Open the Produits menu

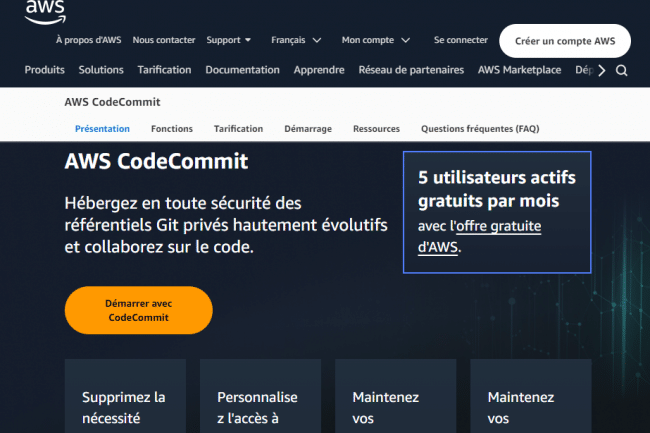pos(44,70)
